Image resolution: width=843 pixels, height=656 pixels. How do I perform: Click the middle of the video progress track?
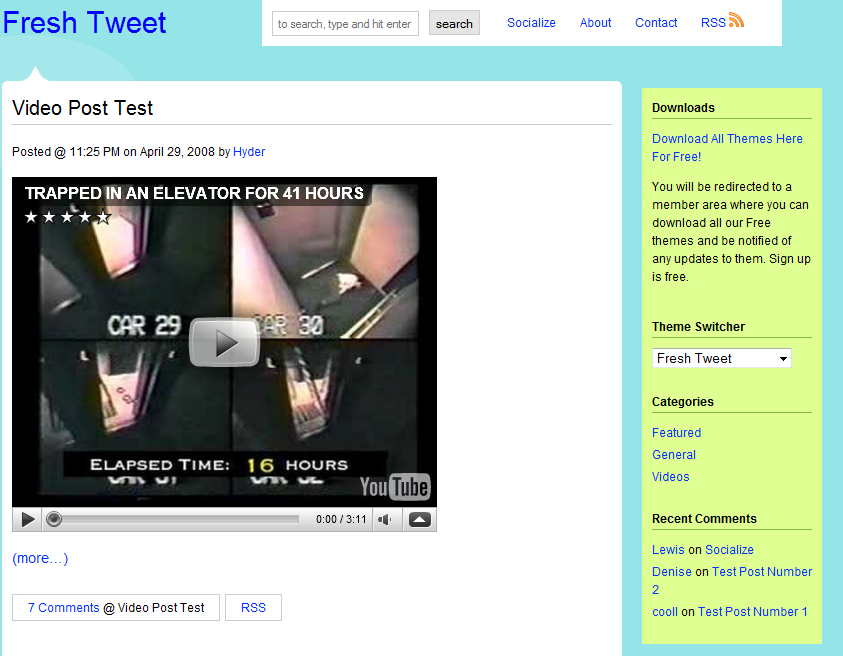[x=173, y=519]
